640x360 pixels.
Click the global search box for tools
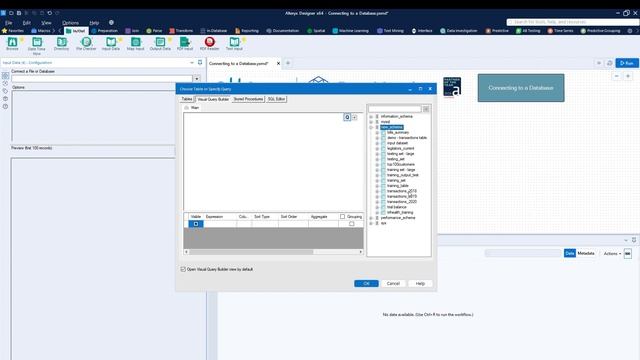pos(572,22)
